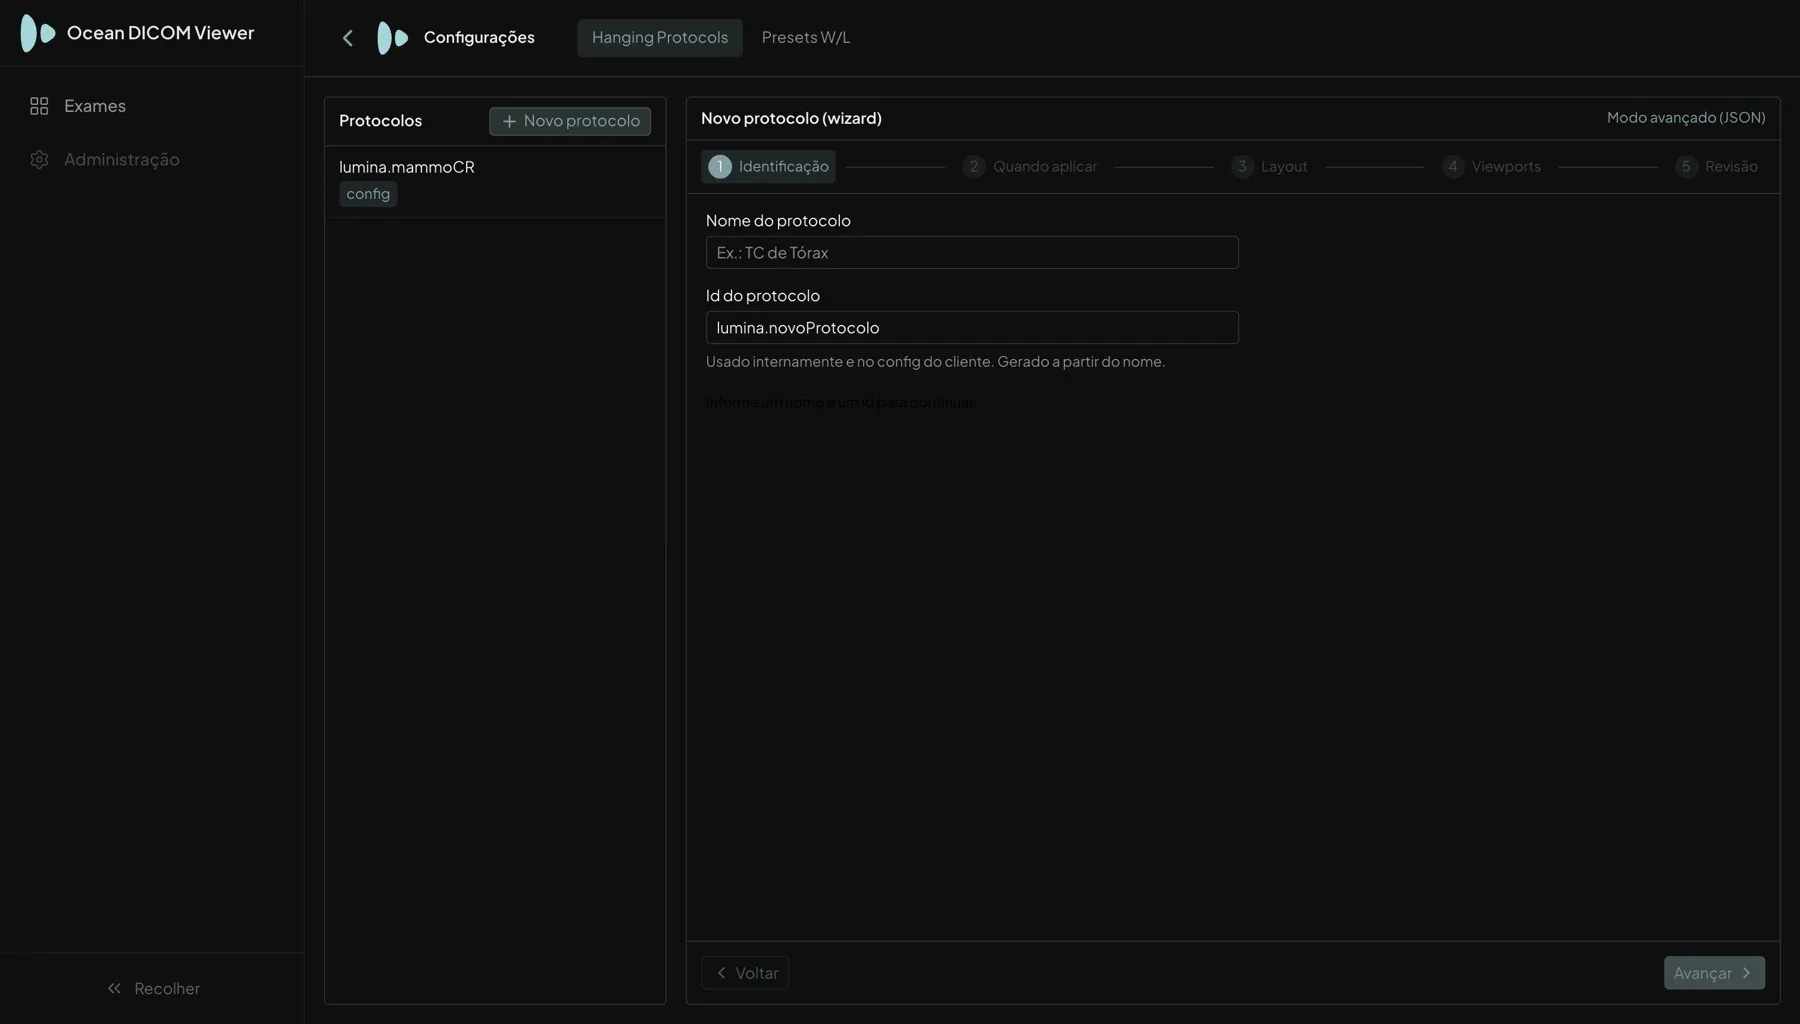Collapse sidebar via Recolher double-chevron icon

114,988
